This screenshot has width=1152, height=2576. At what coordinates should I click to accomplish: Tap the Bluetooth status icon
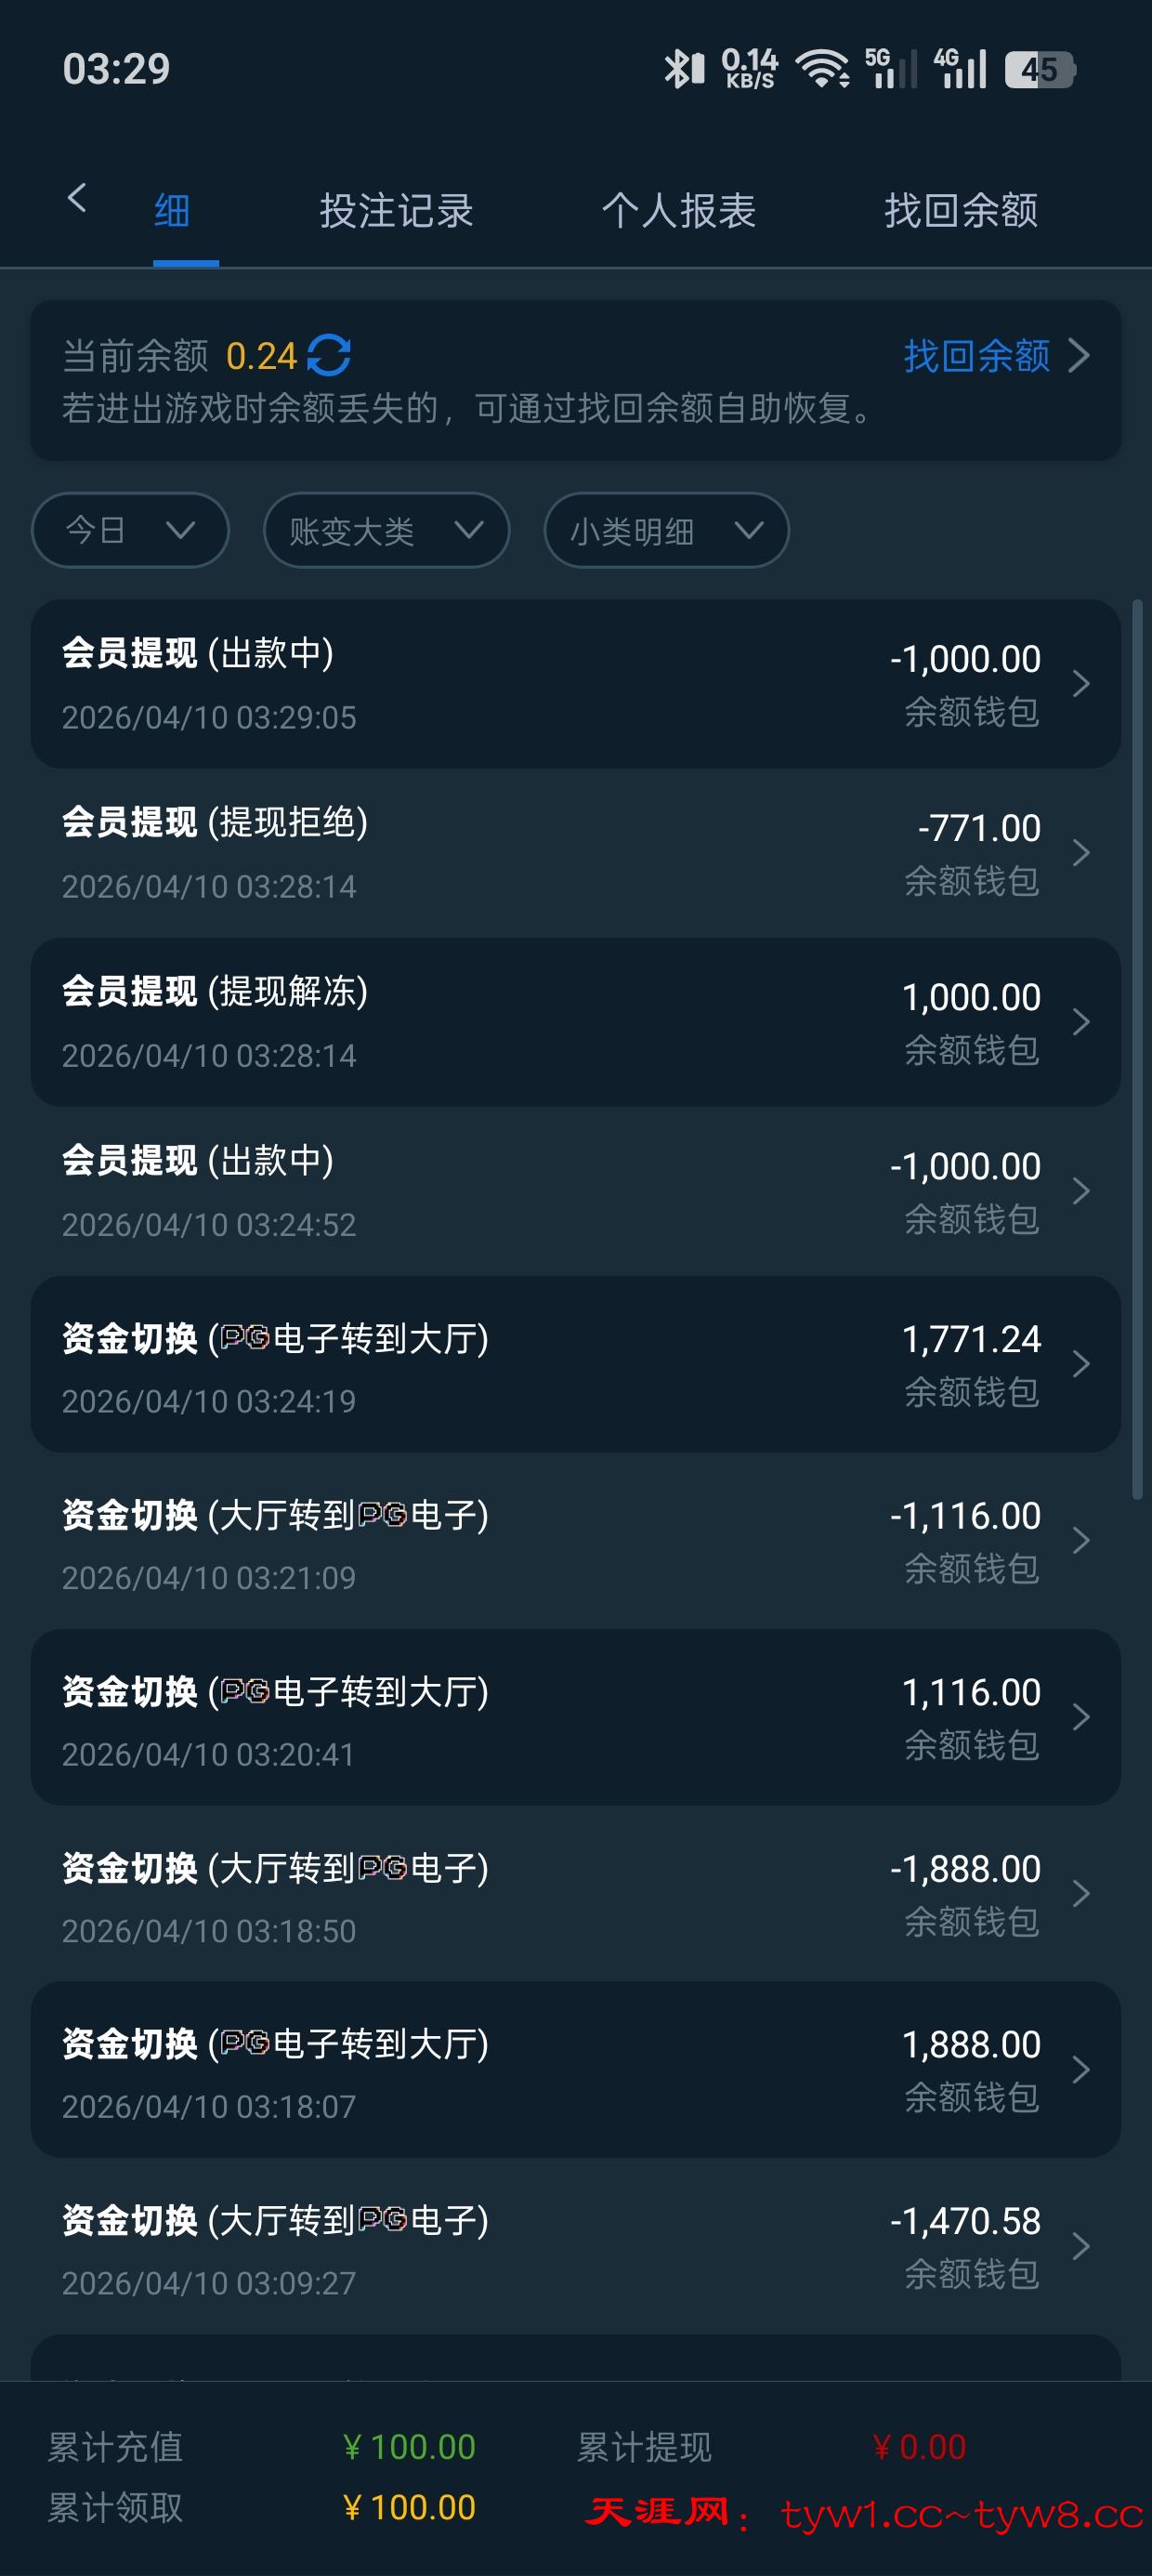pos(683,69)
